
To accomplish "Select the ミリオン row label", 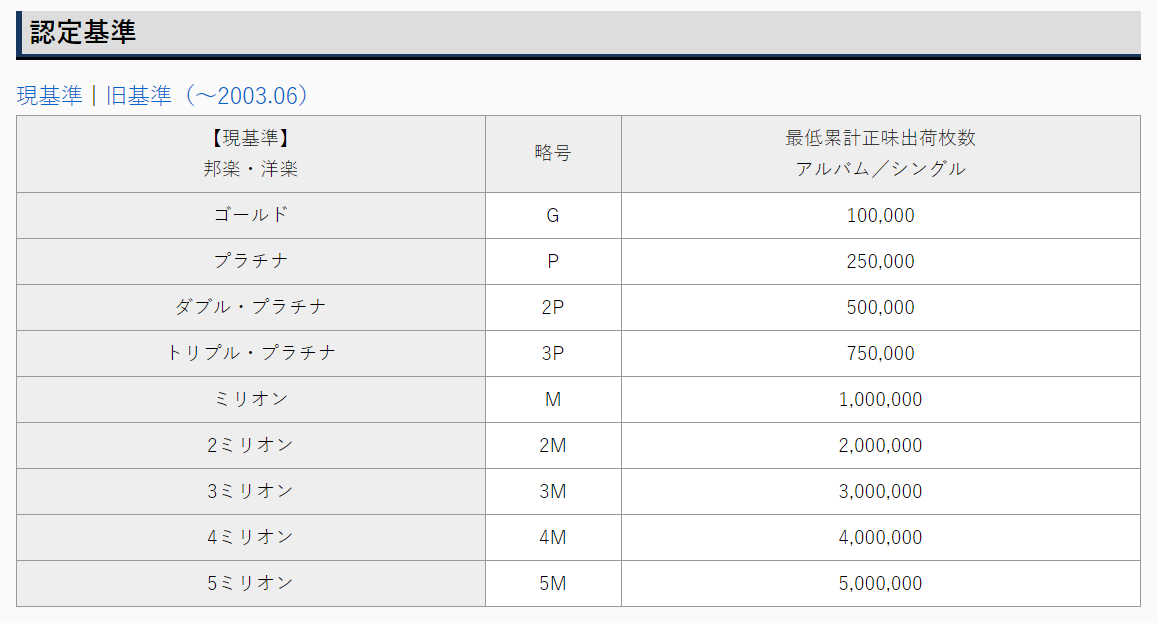I will [251, 399].
